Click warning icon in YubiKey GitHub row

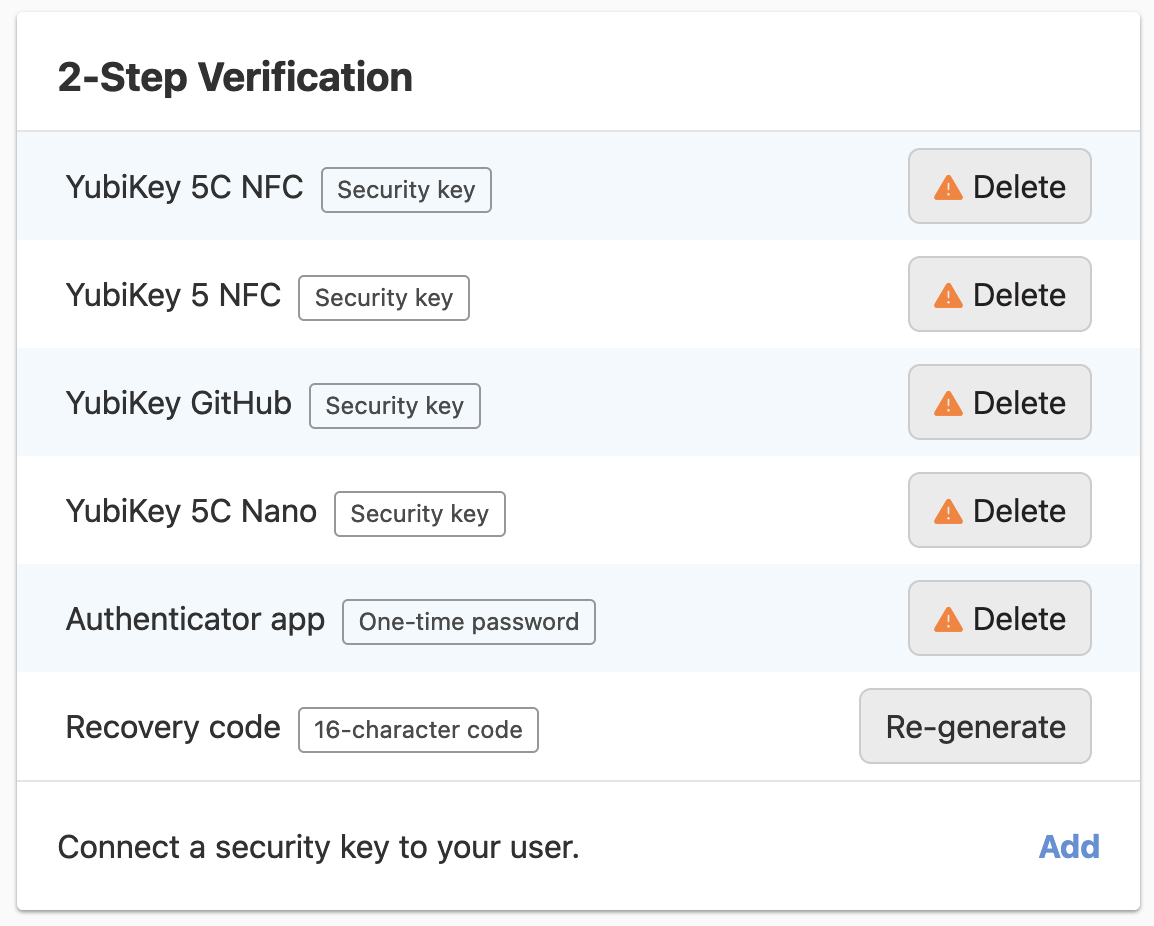tap(947, 403)
